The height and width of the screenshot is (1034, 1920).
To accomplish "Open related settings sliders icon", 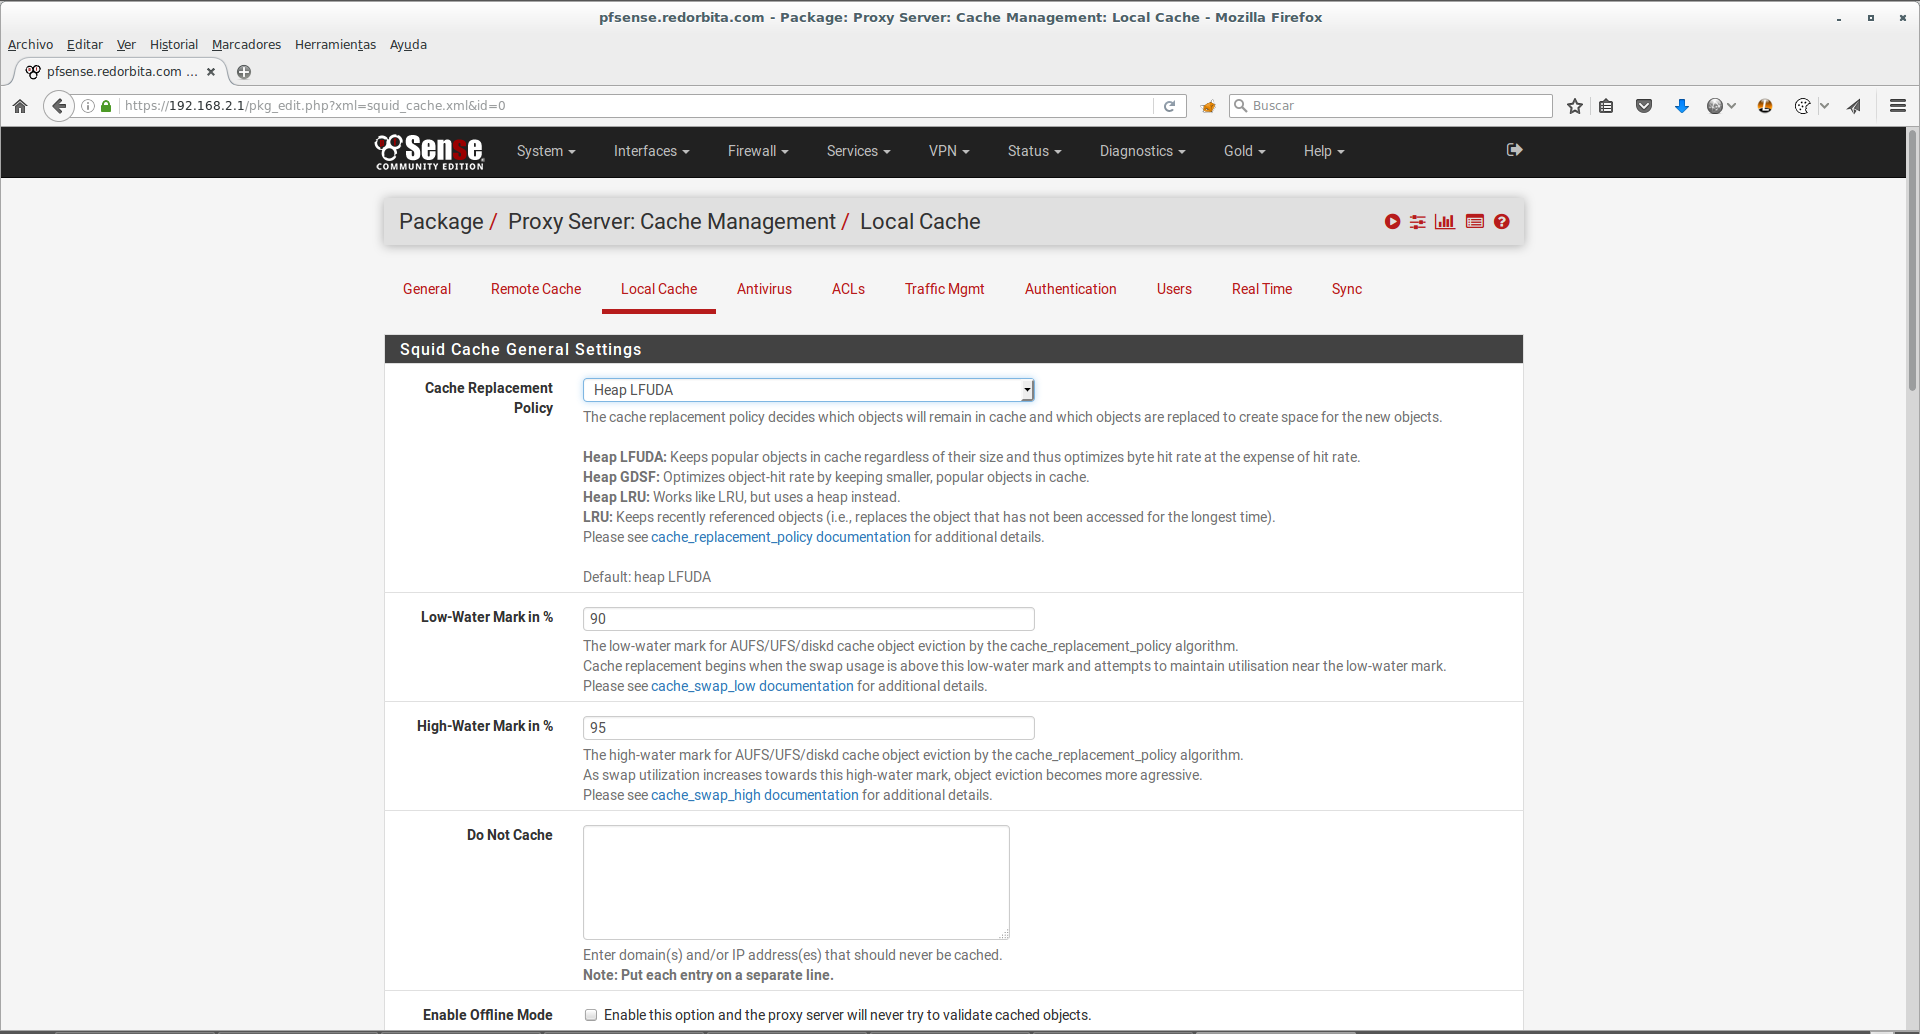I will coord(1418,222).
